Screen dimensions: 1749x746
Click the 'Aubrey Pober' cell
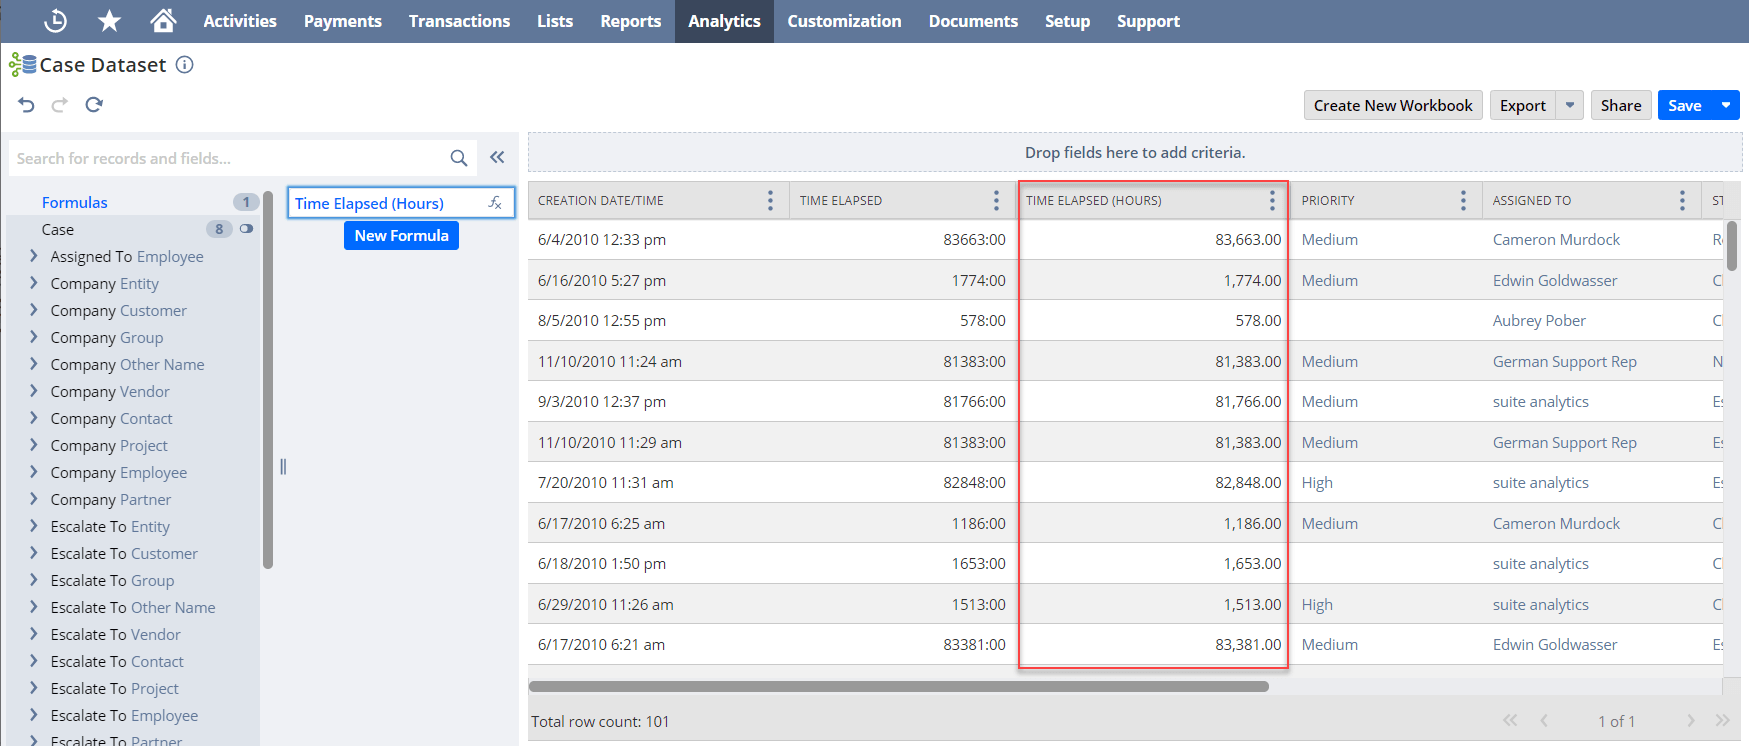point(1597,321)
